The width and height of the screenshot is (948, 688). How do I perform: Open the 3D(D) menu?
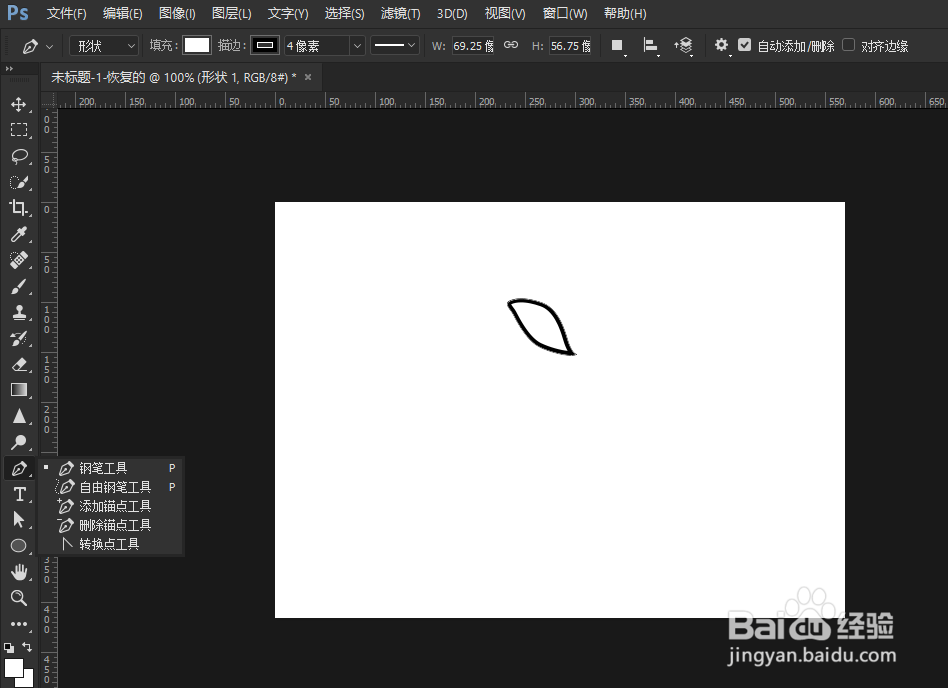click(x=452, y=13)
